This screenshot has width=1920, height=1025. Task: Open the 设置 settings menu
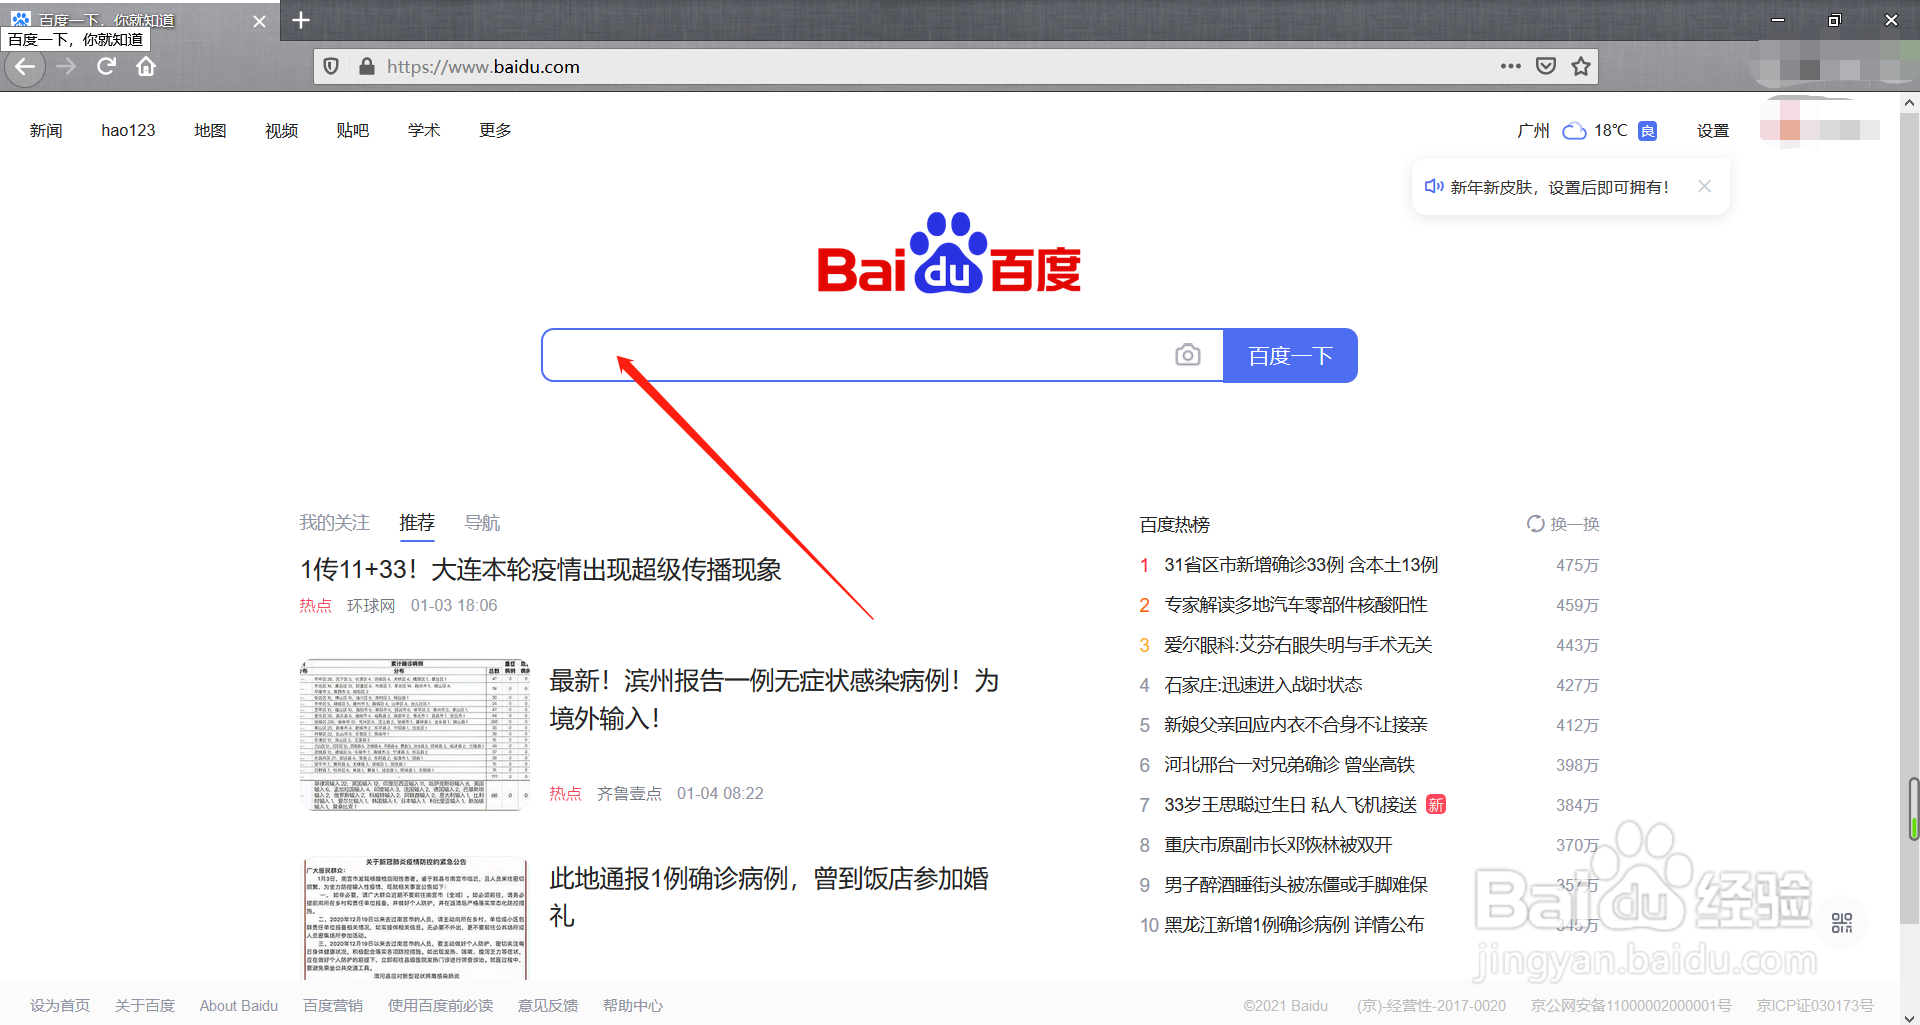pos(1713,131)
